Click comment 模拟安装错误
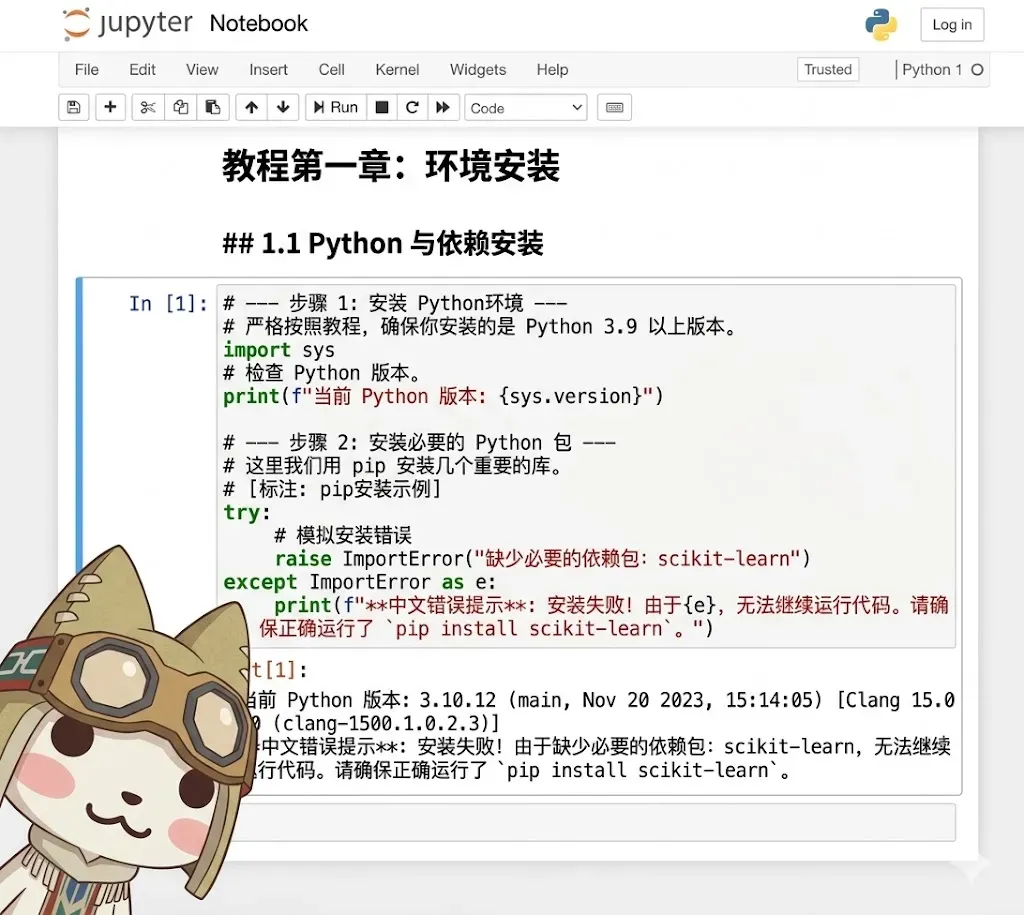This screenshot has width=1024, height=915. 343,536
